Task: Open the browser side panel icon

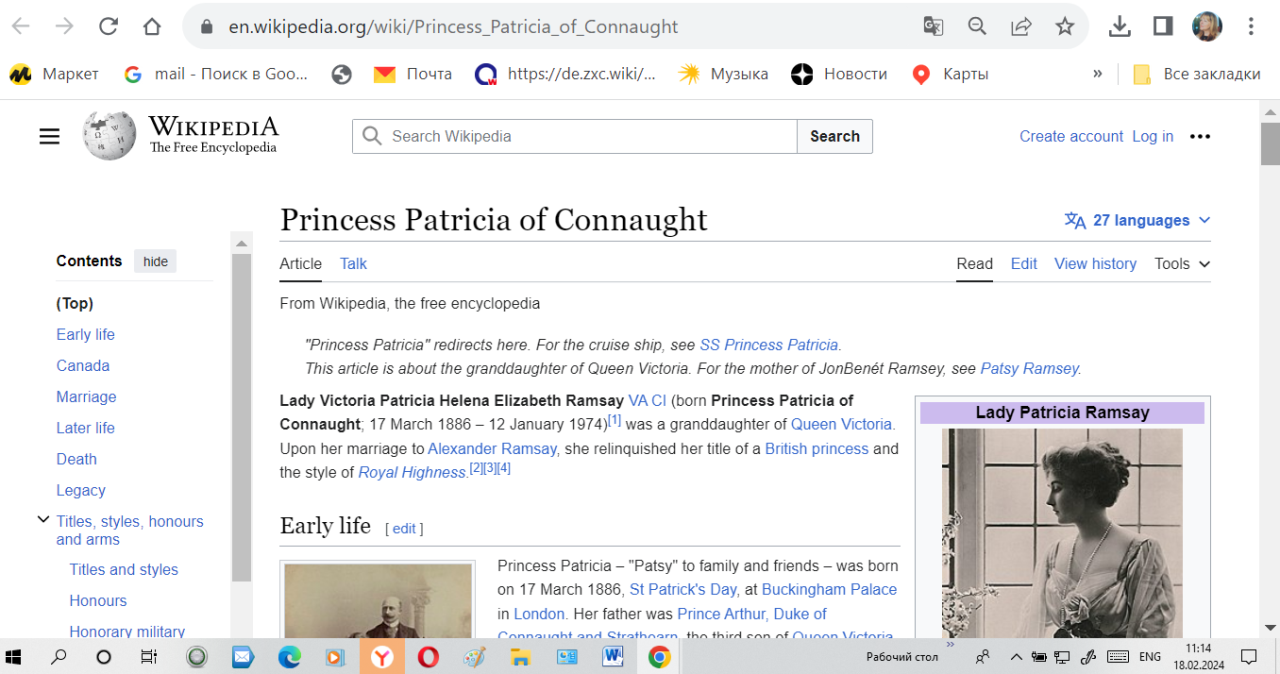Action: pos(1162,27)
